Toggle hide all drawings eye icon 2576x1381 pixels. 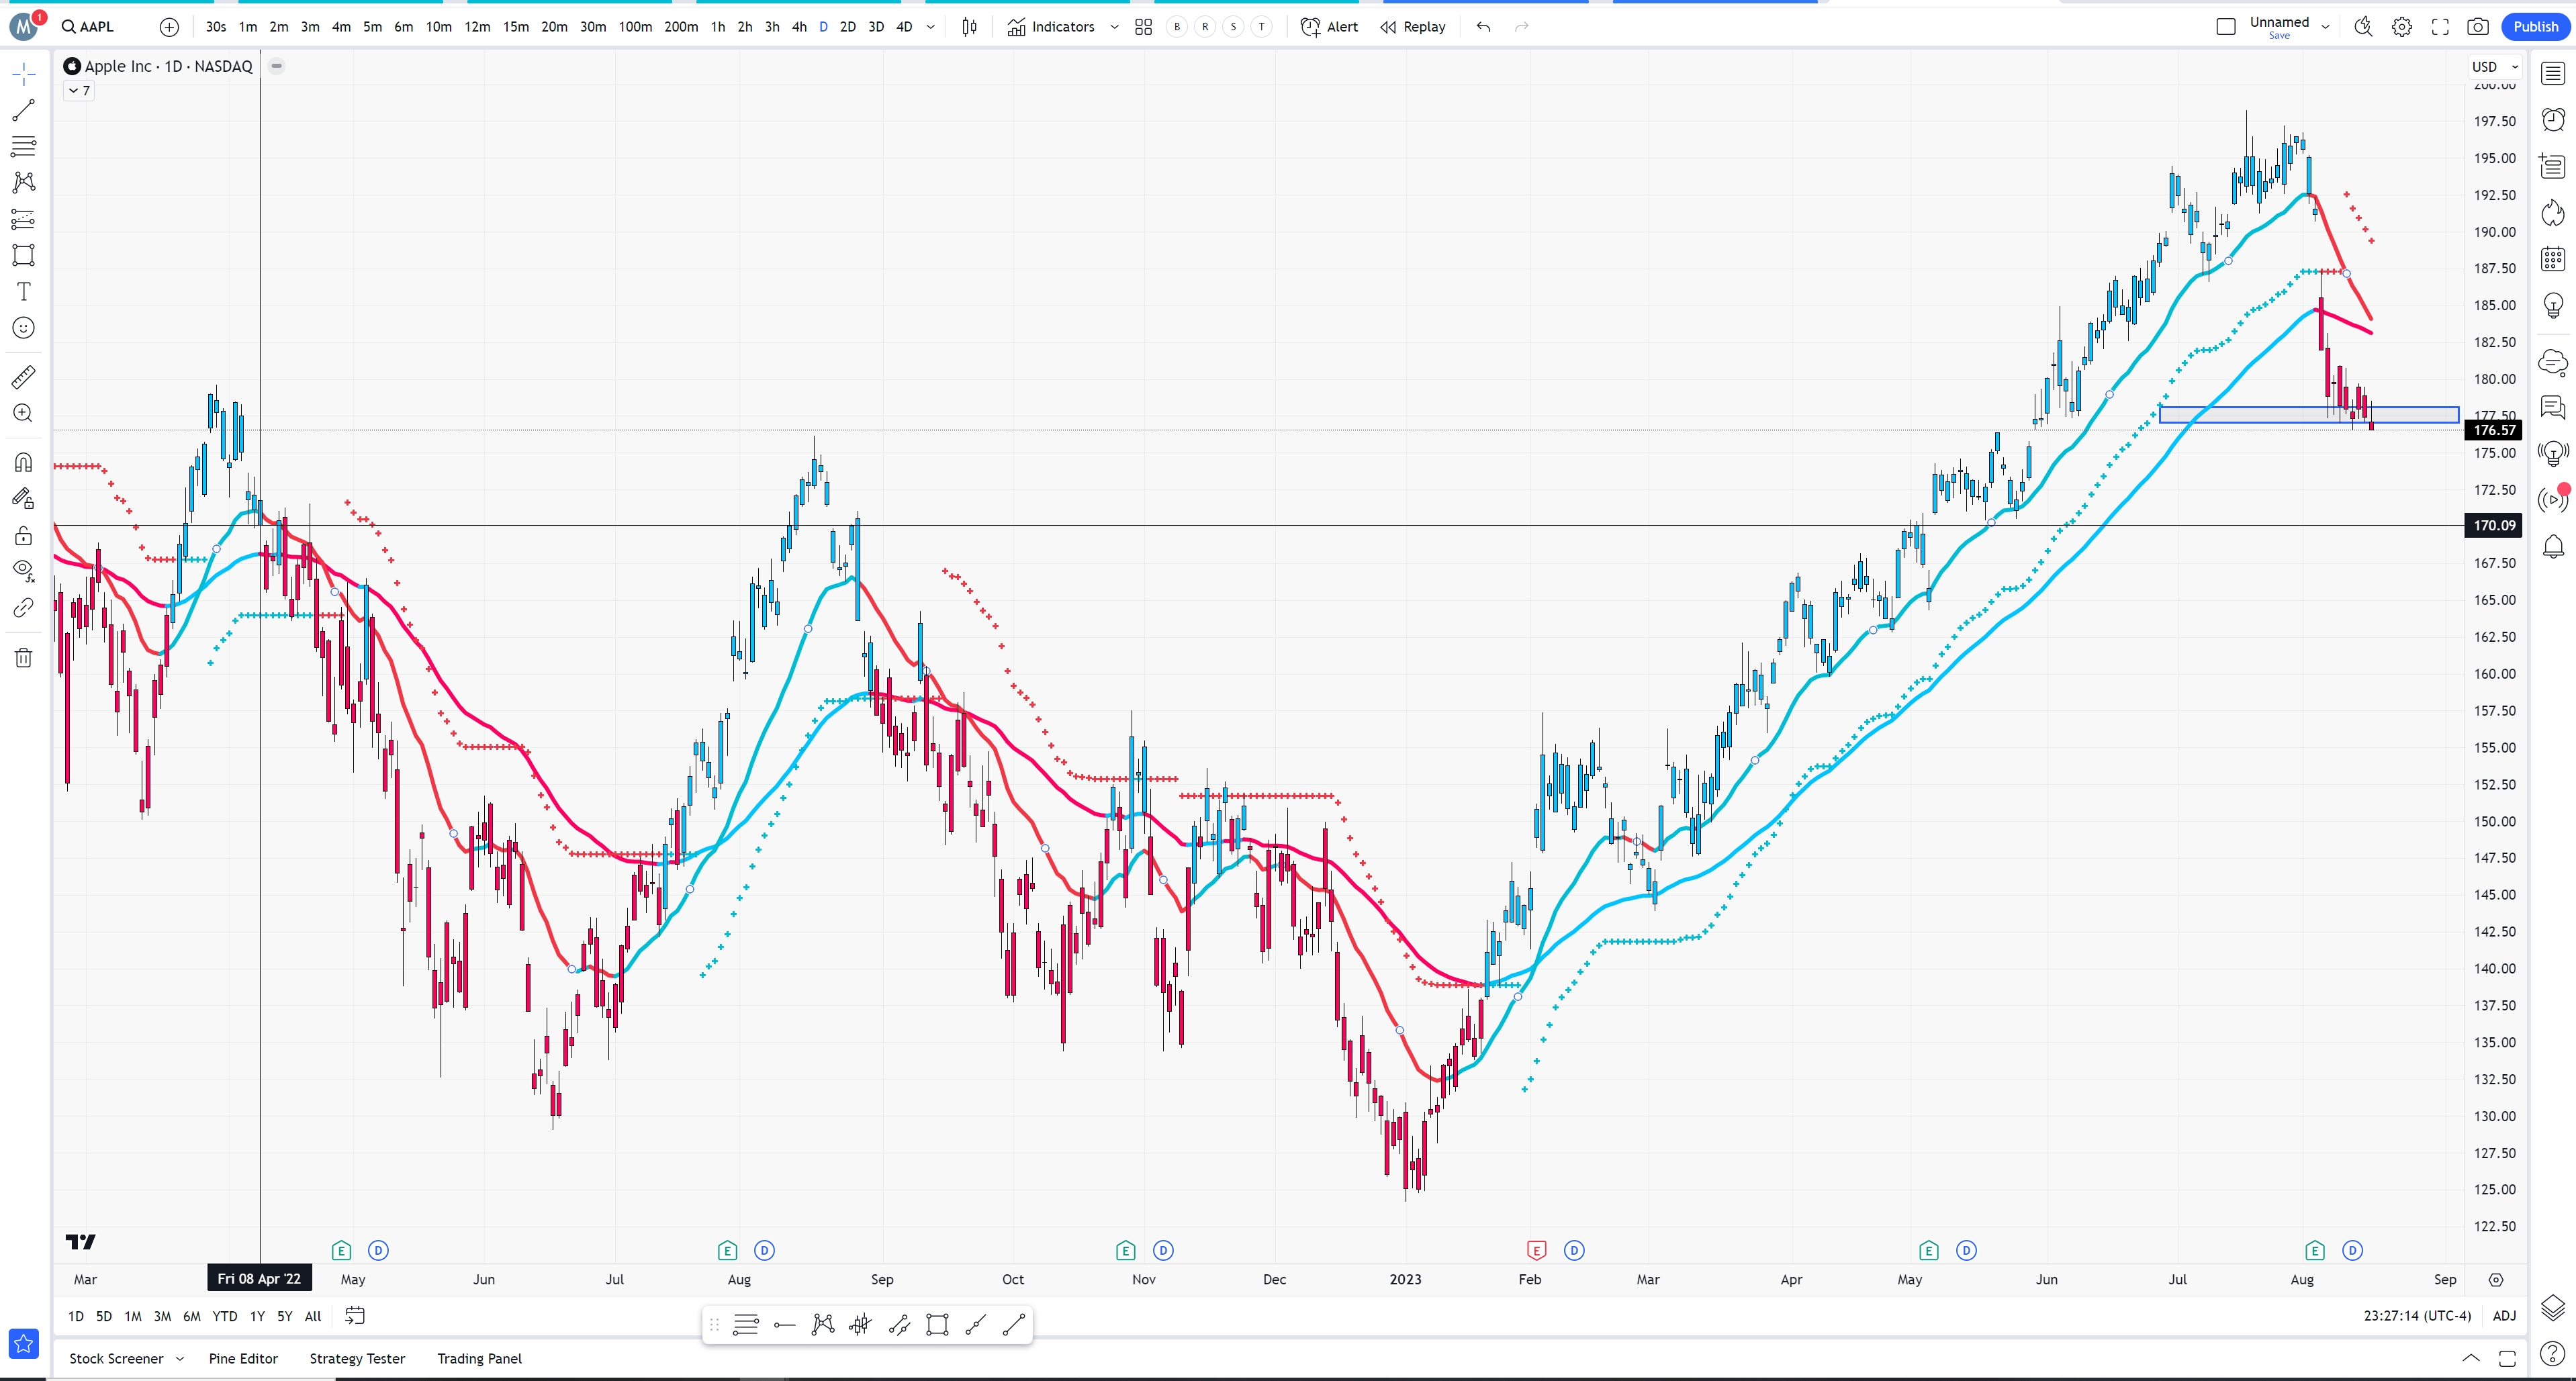pyautogui.click(x=24, y=571)
